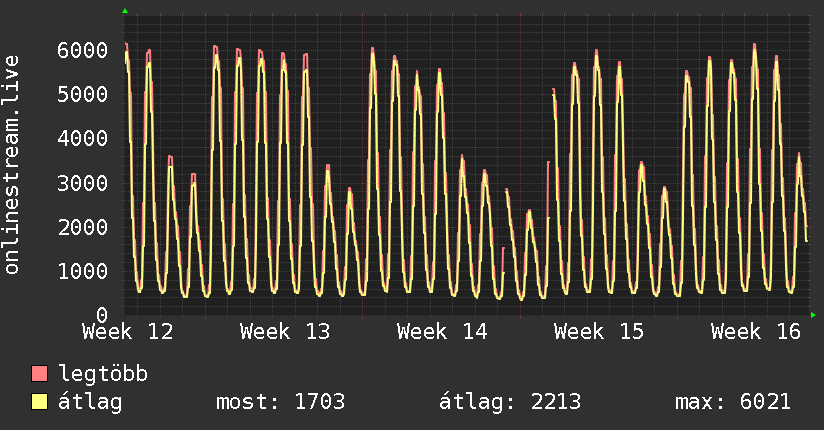Click the átlag: 2213 statistic
Image resolution: width=824 pixels, height=430 pixels.
[510, 402]
